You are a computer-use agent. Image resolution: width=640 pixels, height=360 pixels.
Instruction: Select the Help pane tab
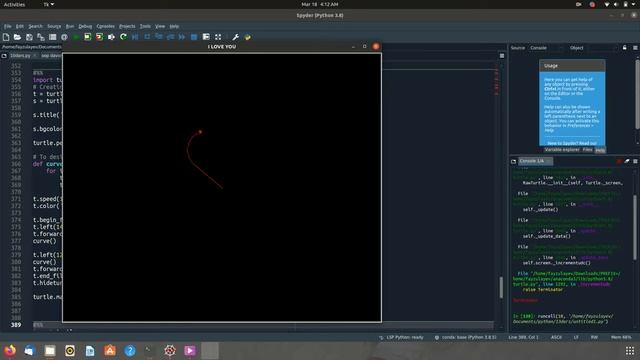tap(600, 150)
